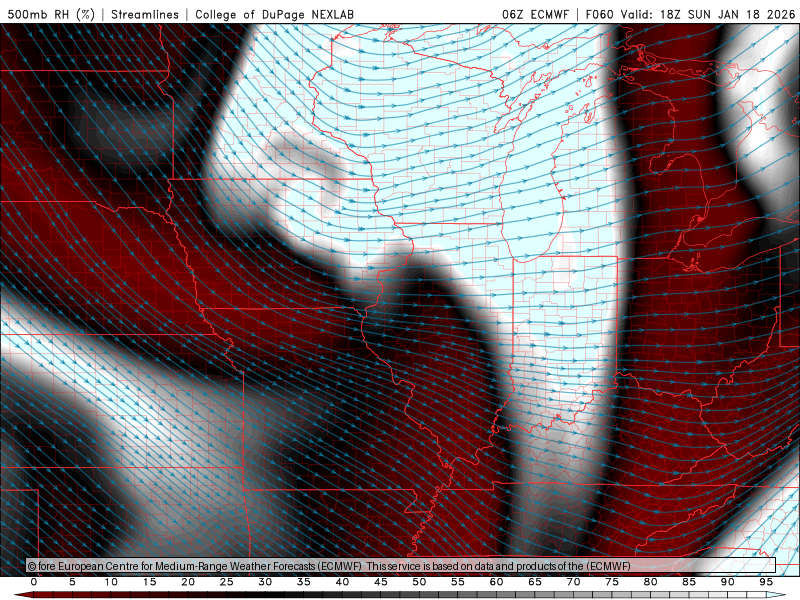This screenshot has height=600, width=800.
Task: Click the '06Z ECMWF' model run label
Action: pyautogui.click(x=535, y=14)
